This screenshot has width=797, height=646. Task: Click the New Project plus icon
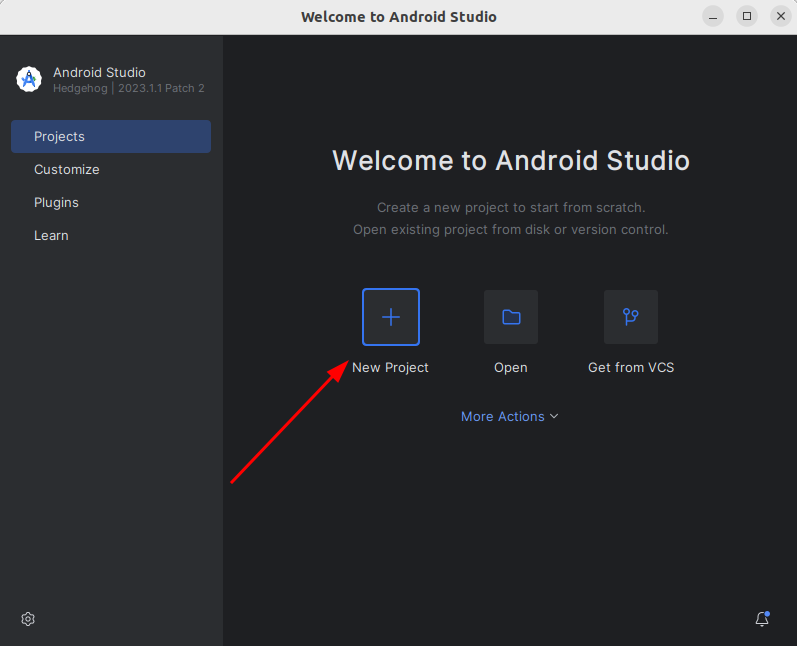(390, 317)
